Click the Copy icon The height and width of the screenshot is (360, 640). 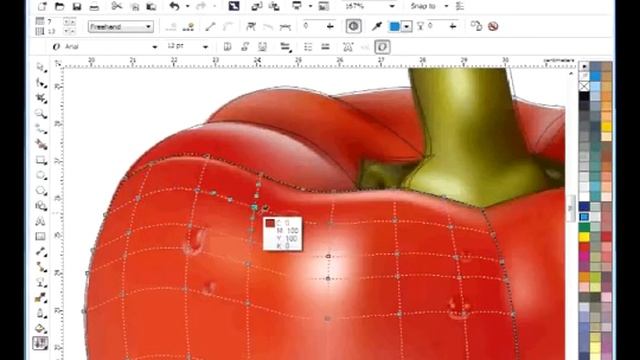[x=135, y=6]
